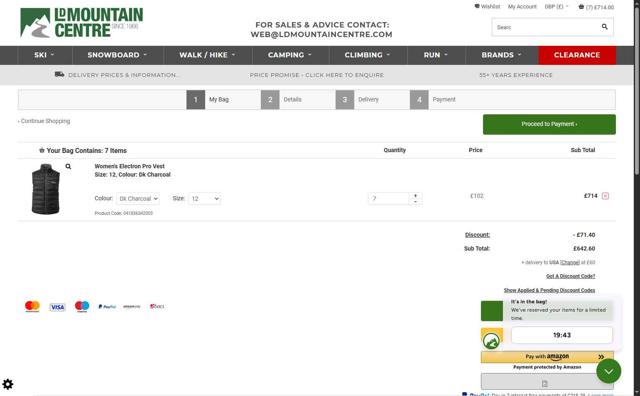Click the sales contact email text
Viewport: 640px width, 396px height.
[x=322, y=34]
